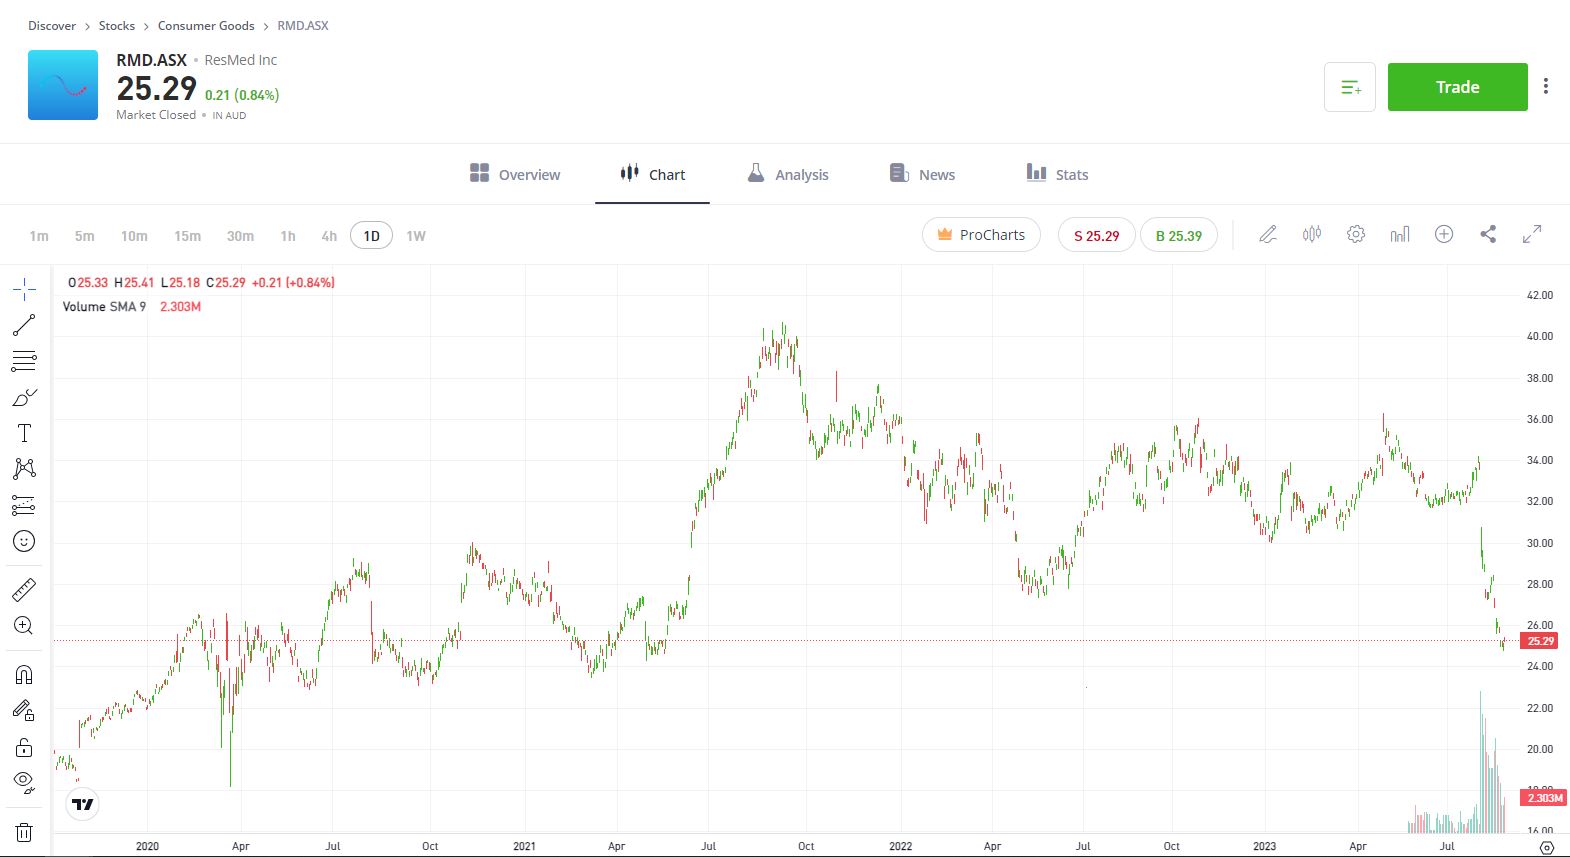Open the Fibonacci retracement tool
This screenshot has height=857, width=1570.
pyautogui.click(x=24, y=361)
